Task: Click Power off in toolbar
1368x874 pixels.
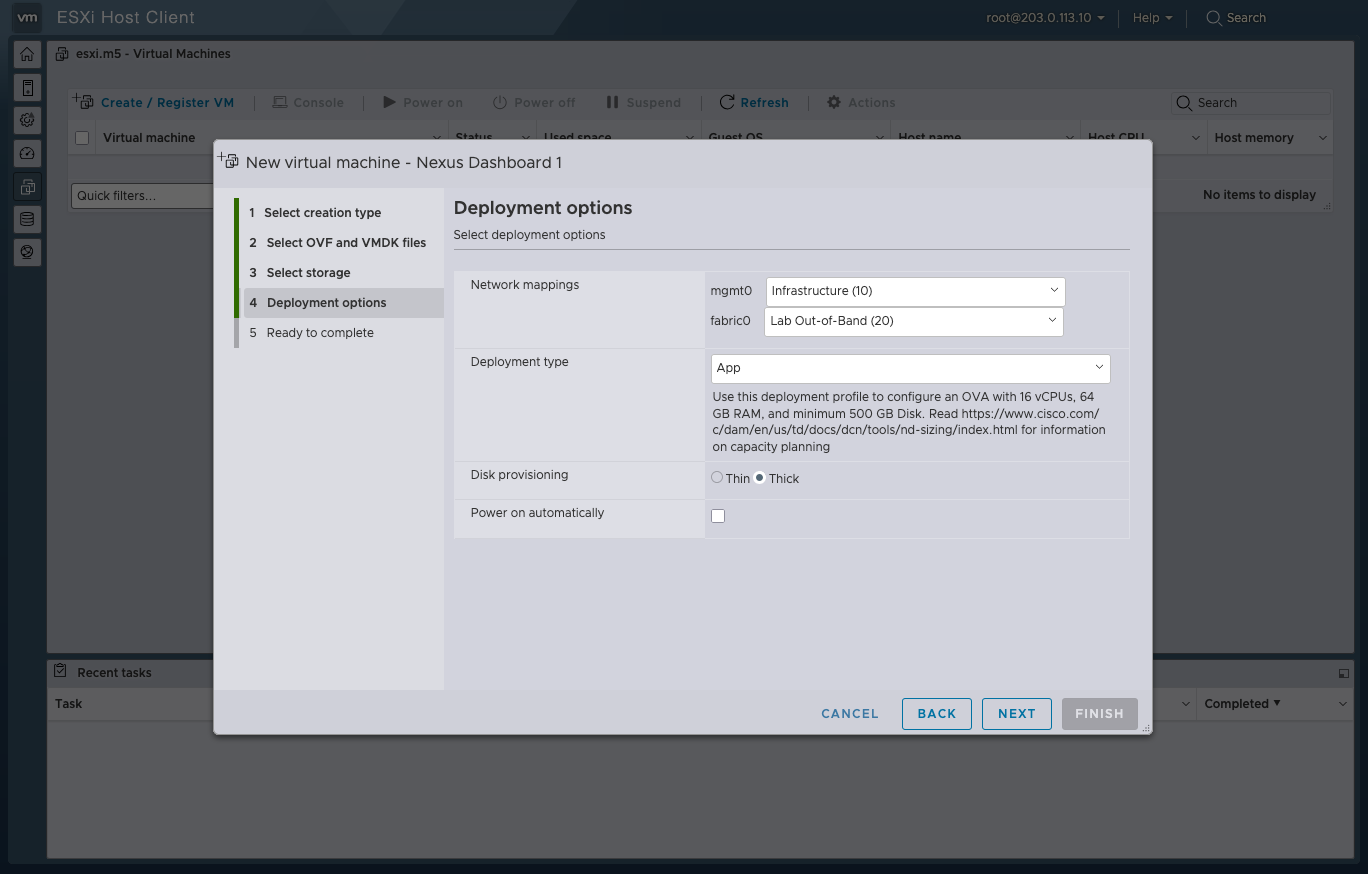Action: tap(534, 102)
